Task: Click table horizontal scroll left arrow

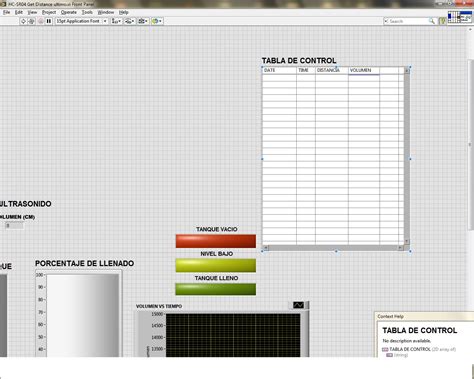Action: (266, 248)
